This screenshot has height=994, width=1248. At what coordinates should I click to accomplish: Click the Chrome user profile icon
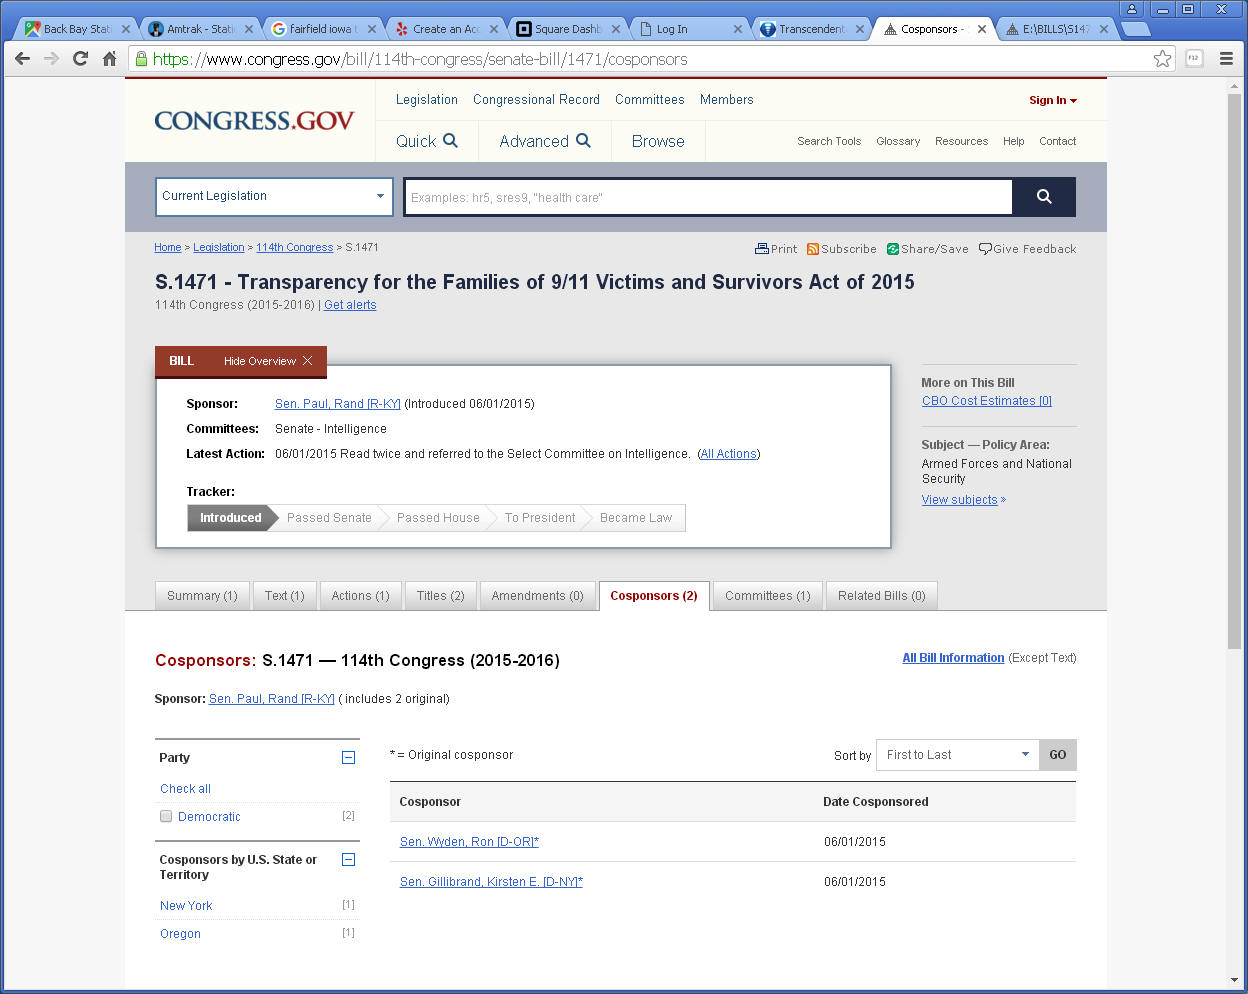pyautogui.click(x=1132, y=9)
